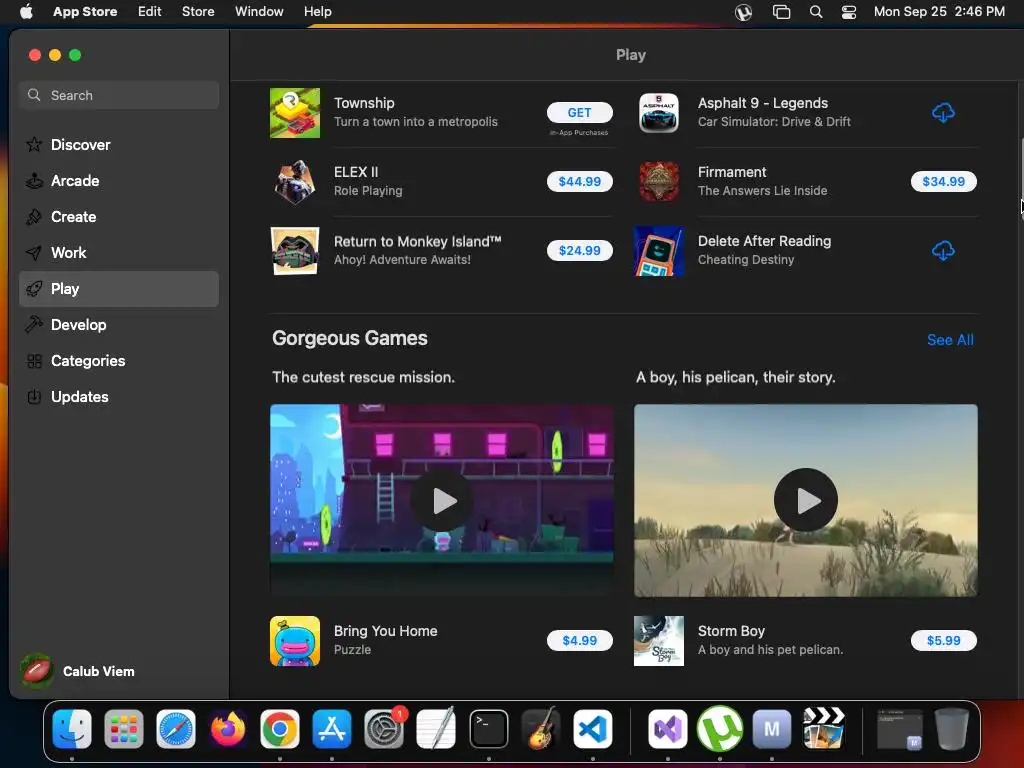Click uTorrent menu bar status icon
The image size is (1024, 768).
coord(743,12)
